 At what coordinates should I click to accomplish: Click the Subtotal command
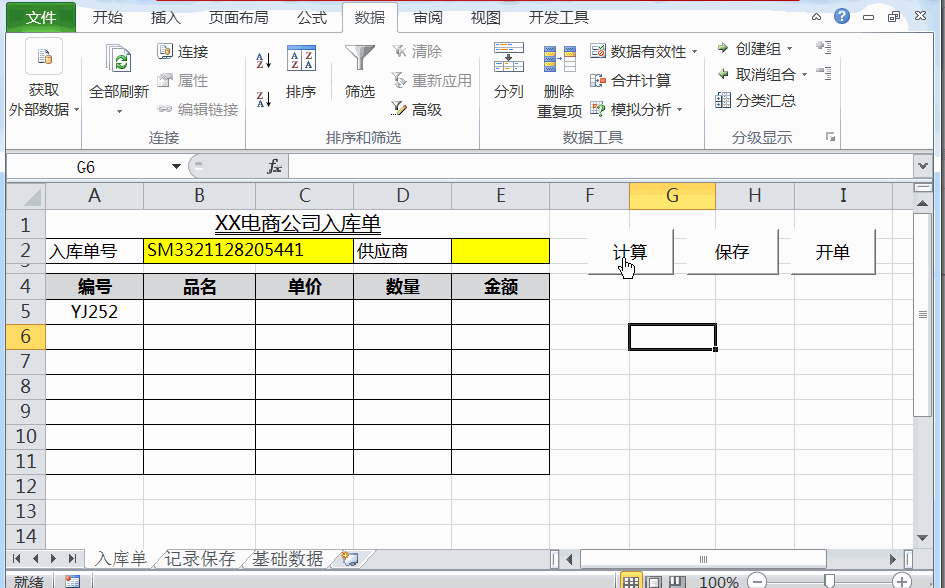tap(756, 100)
